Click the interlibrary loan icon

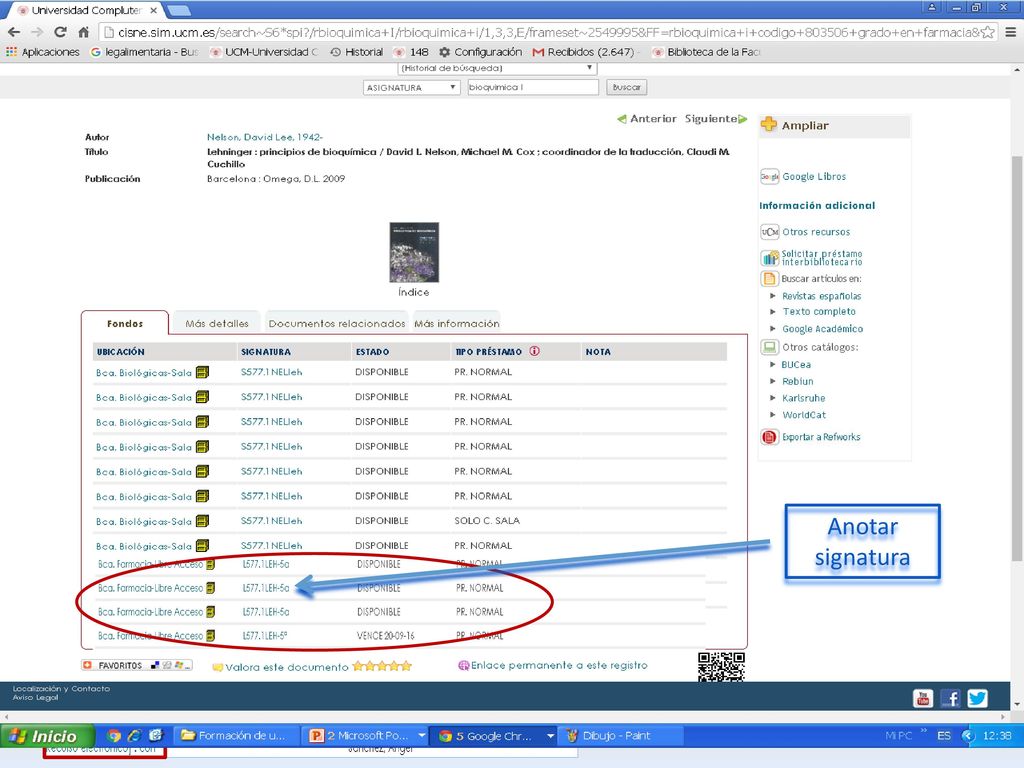[770, 258]
